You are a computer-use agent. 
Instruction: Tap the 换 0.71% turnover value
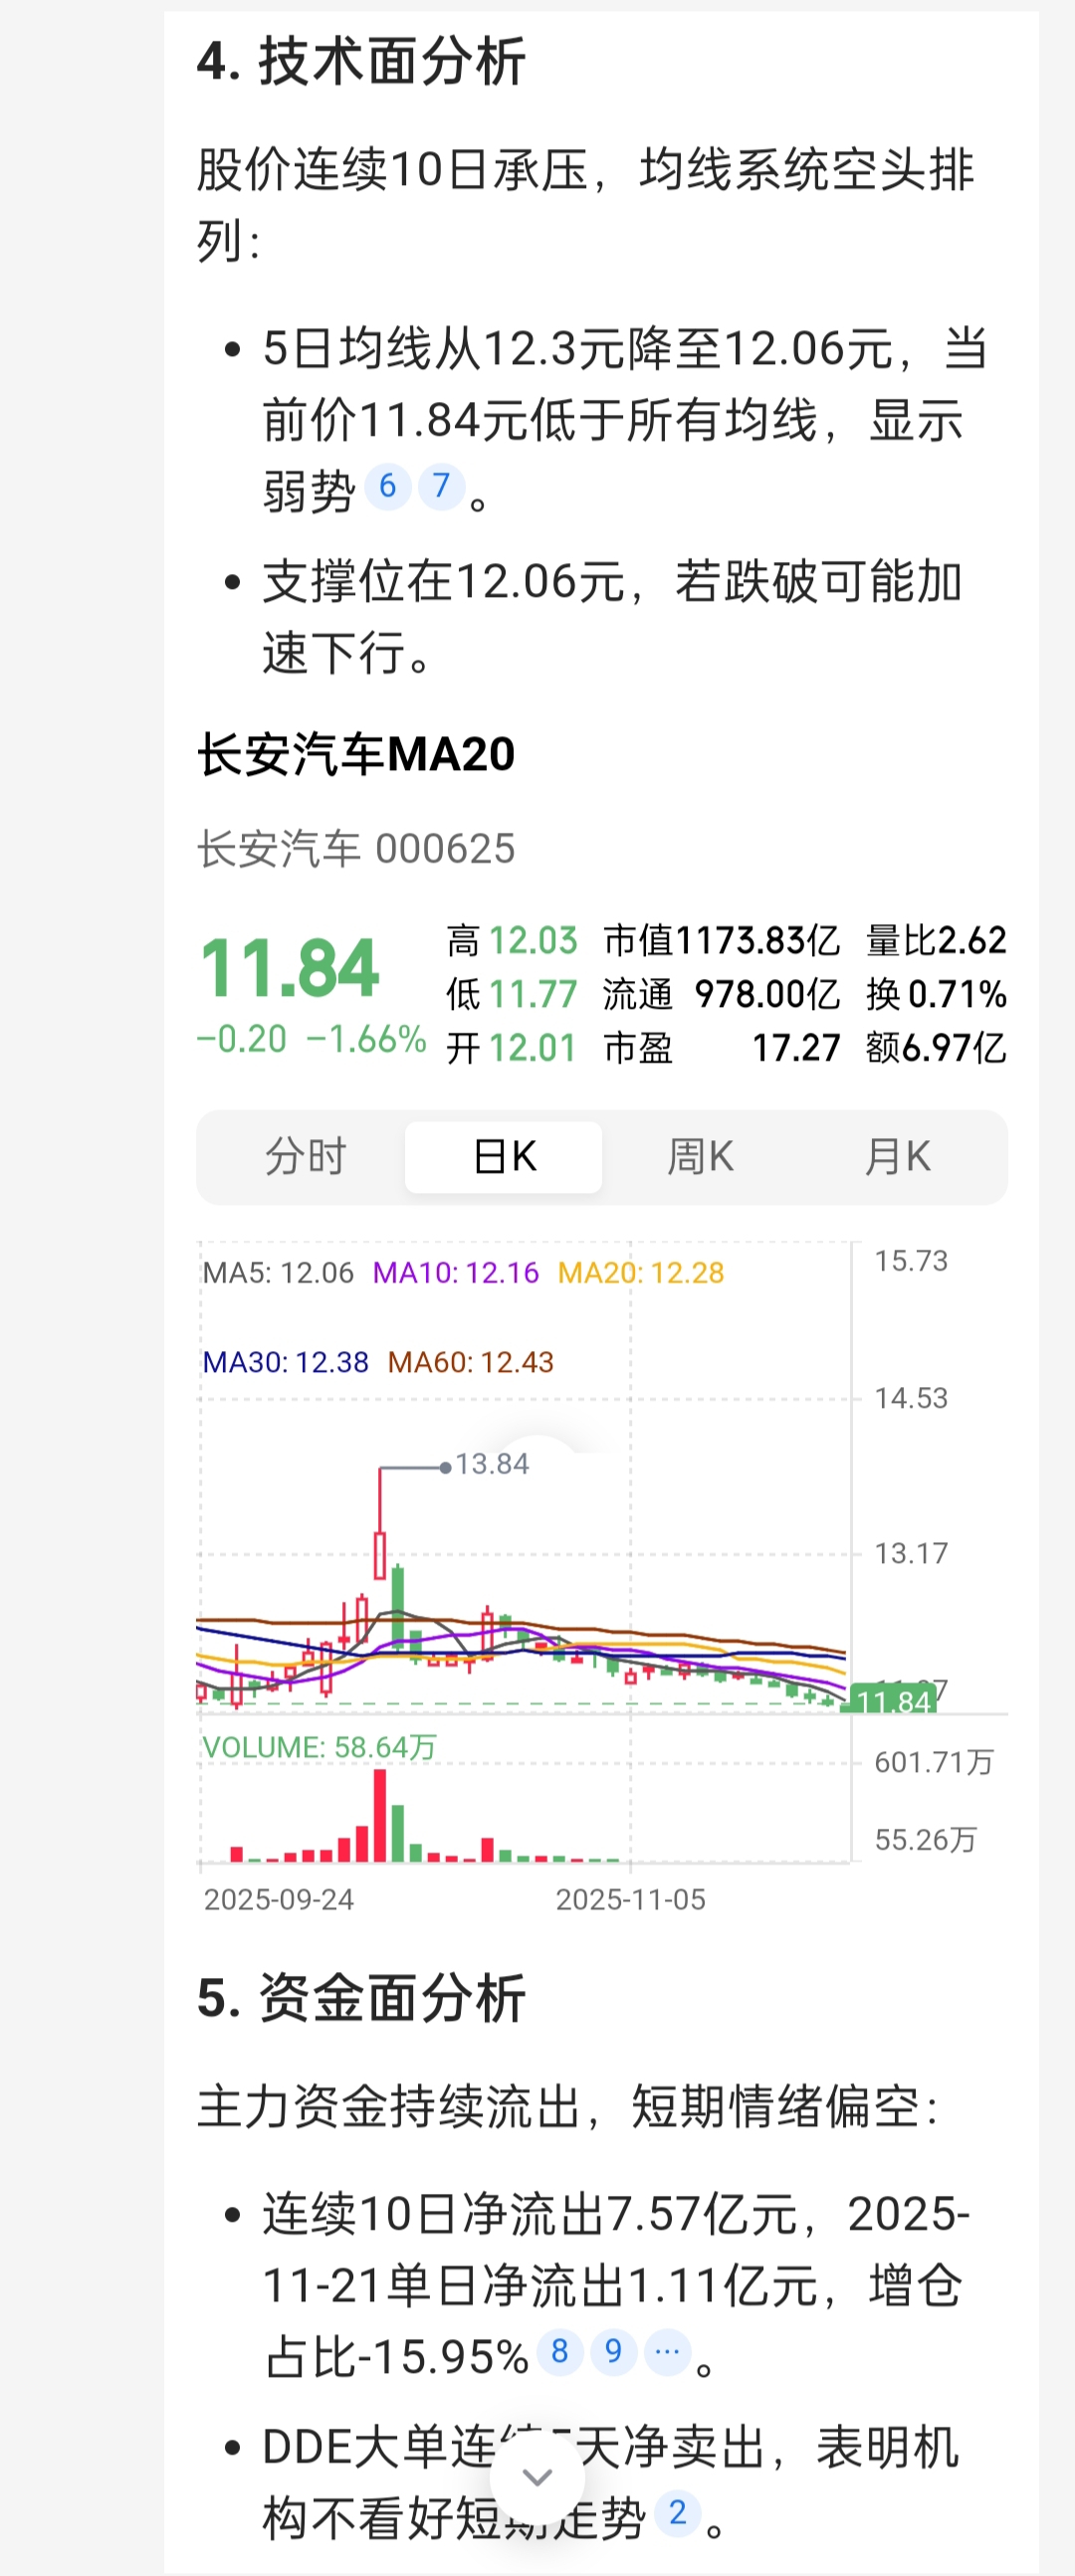(936, 995)
